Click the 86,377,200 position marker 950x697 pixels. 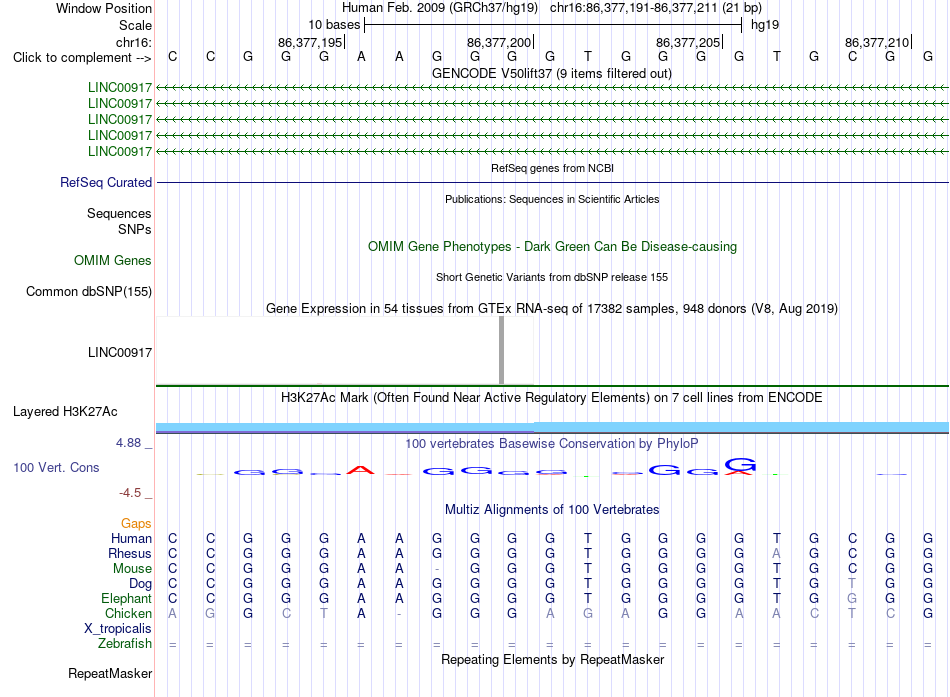499,42
